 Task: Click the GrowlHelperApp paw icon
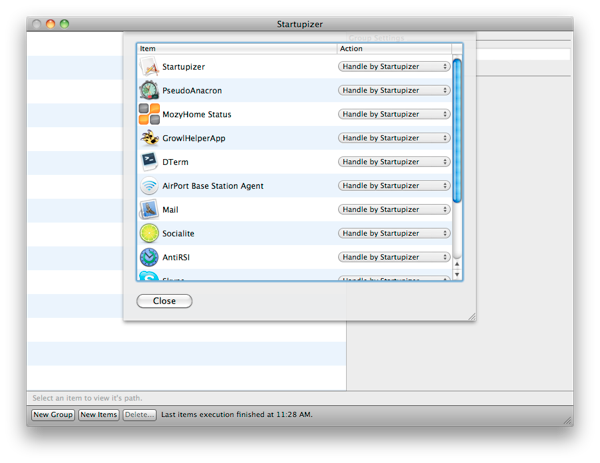point(149,138)
